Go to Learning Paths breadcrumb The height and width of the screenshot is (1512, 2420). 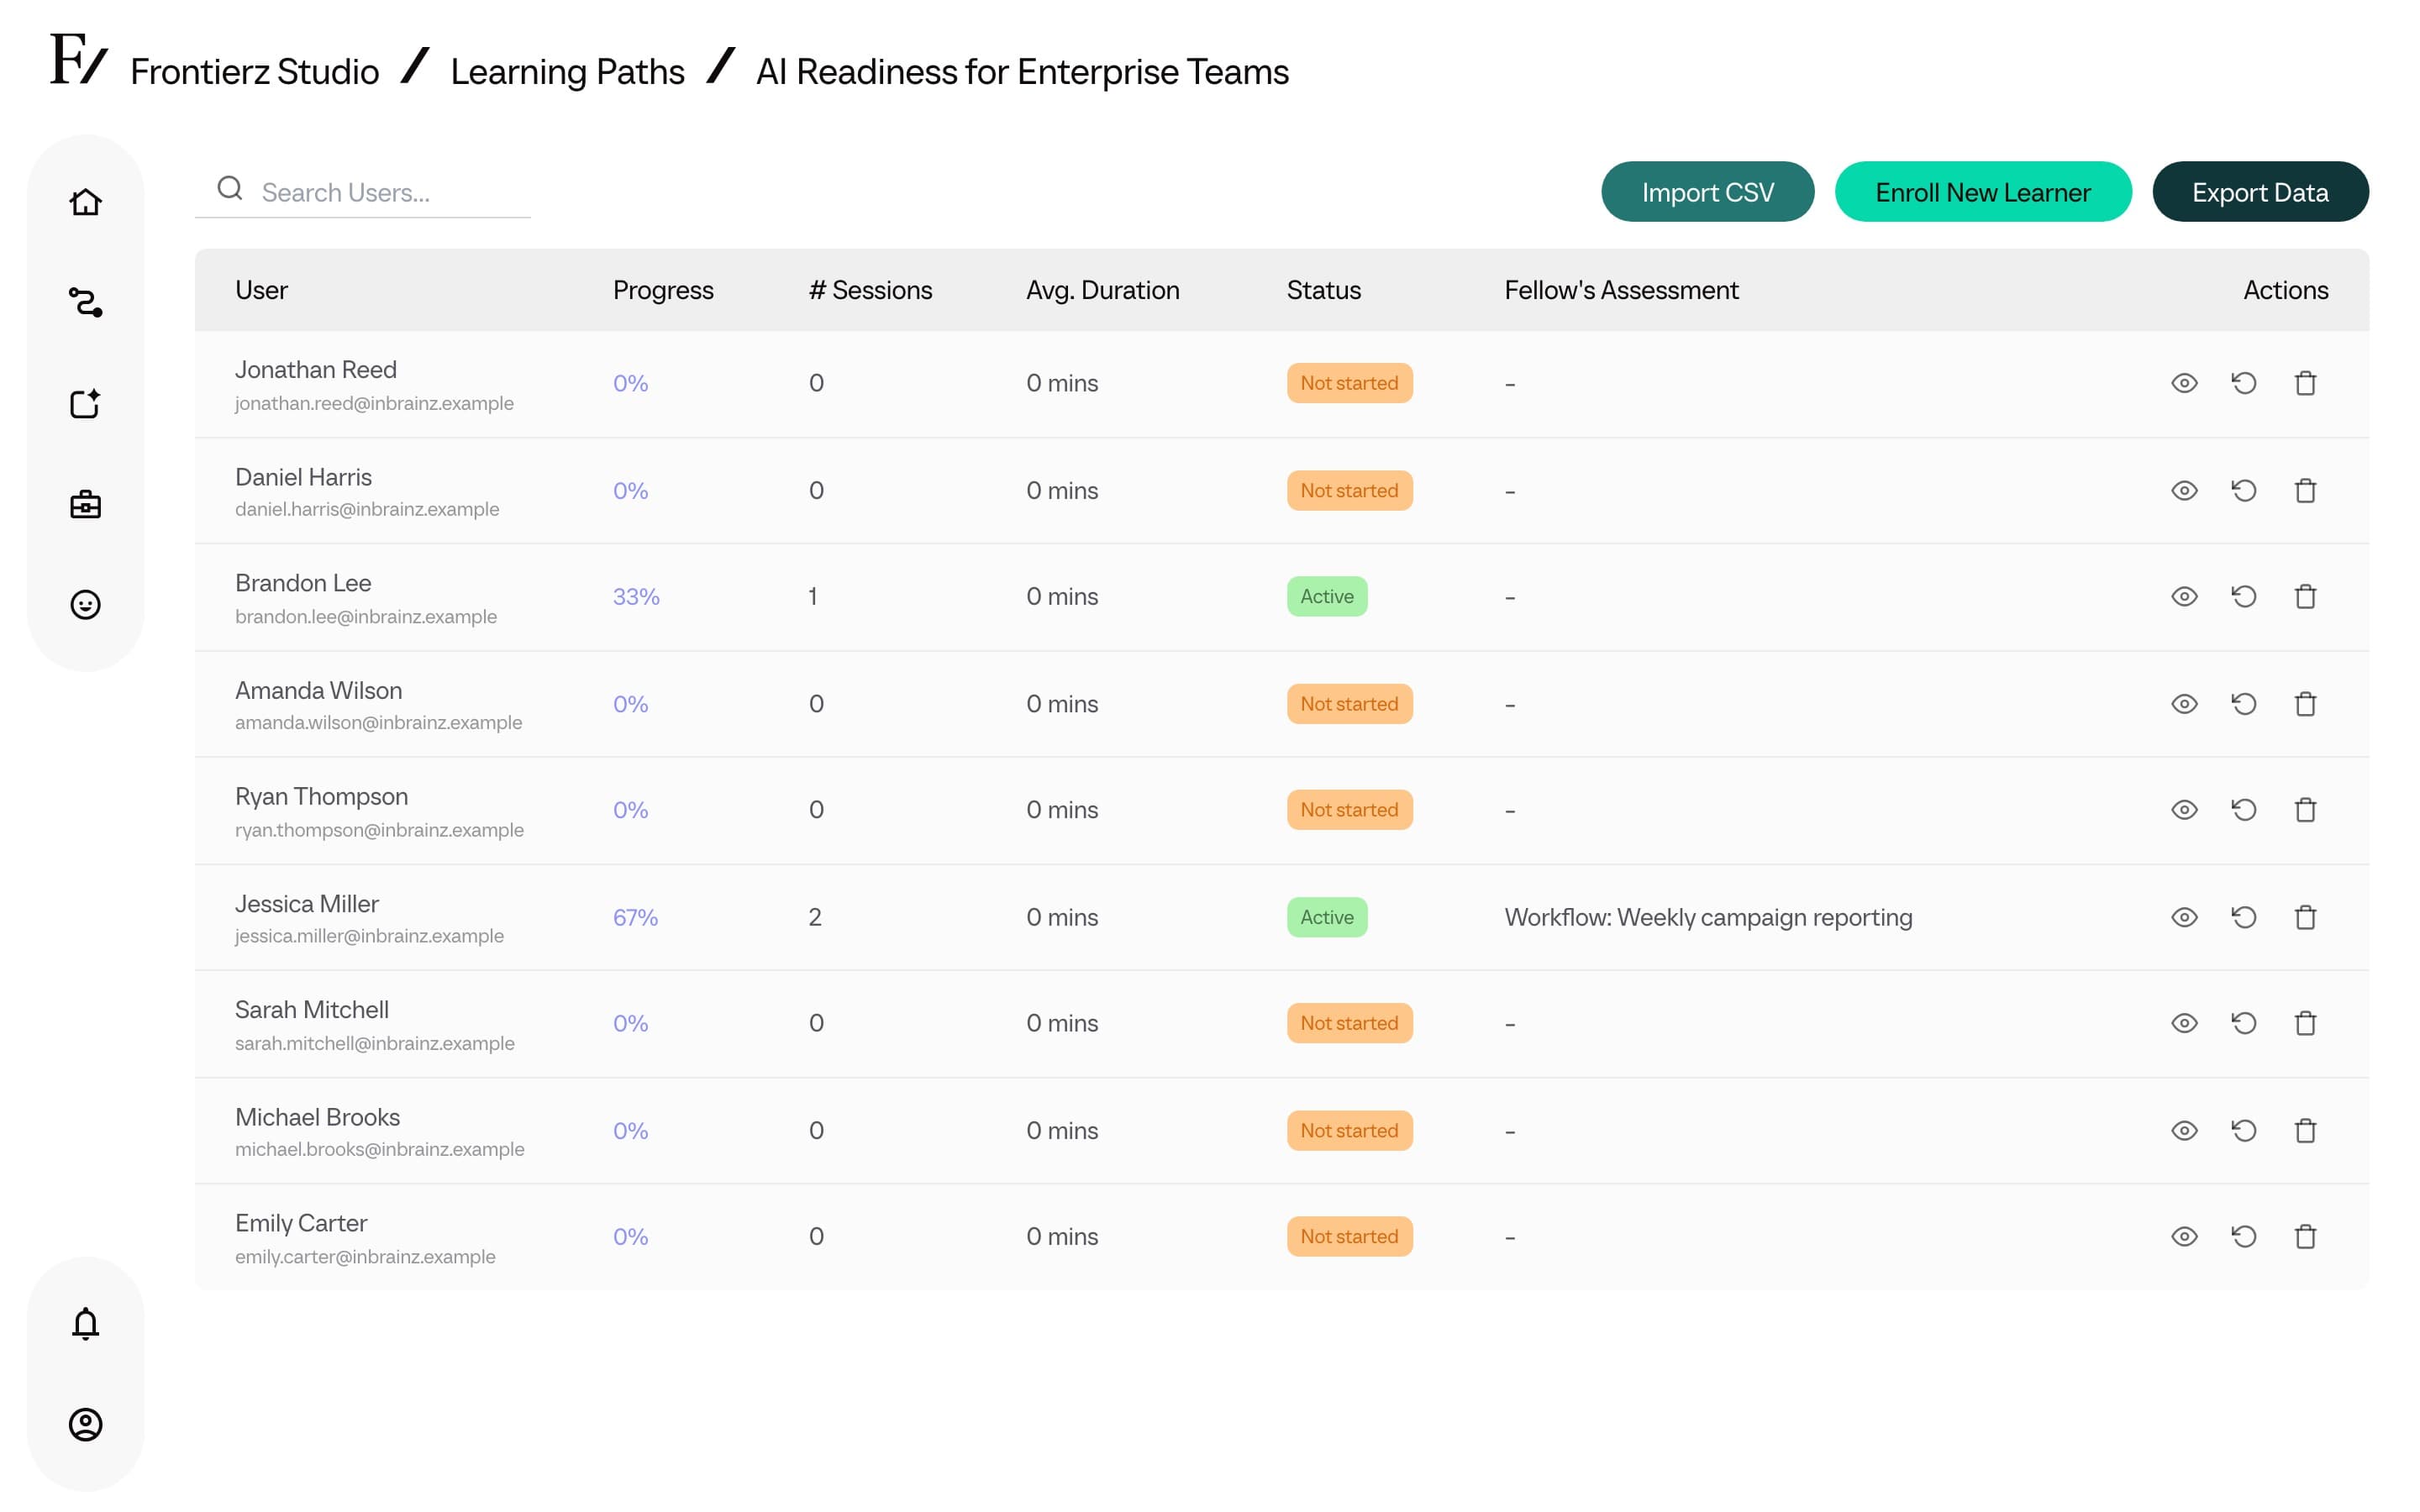coord(567,72)
